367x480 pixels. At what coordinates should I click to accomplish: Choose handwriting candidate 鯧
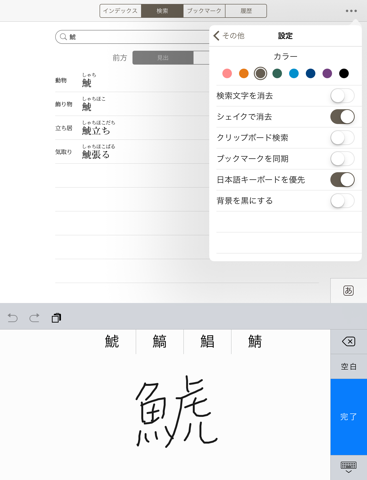pyautogui.click(x=207, y=342)
